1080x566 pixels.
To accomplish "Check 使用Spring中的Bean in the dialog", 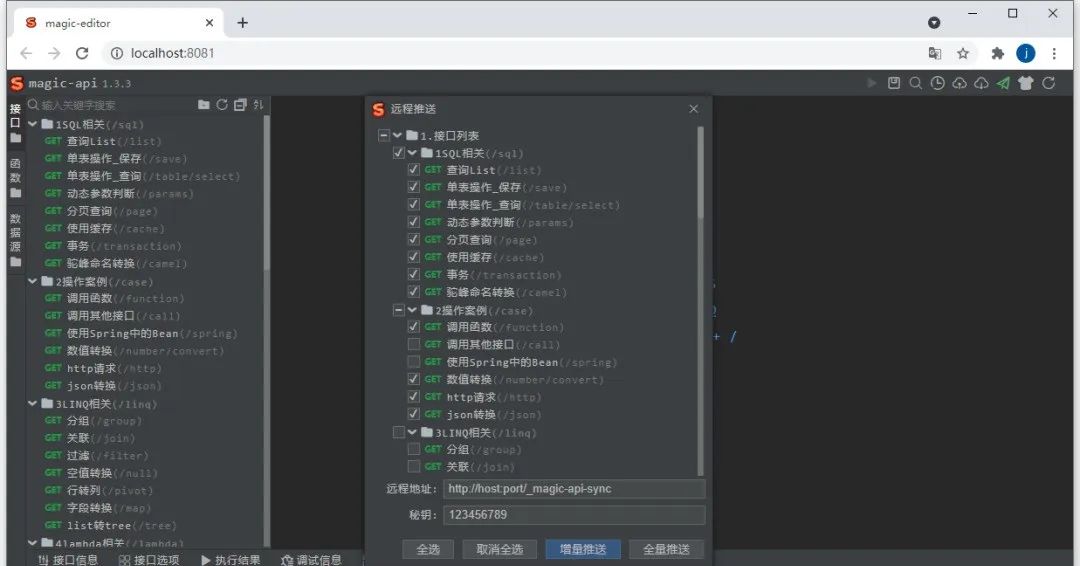I will (413, 361).
